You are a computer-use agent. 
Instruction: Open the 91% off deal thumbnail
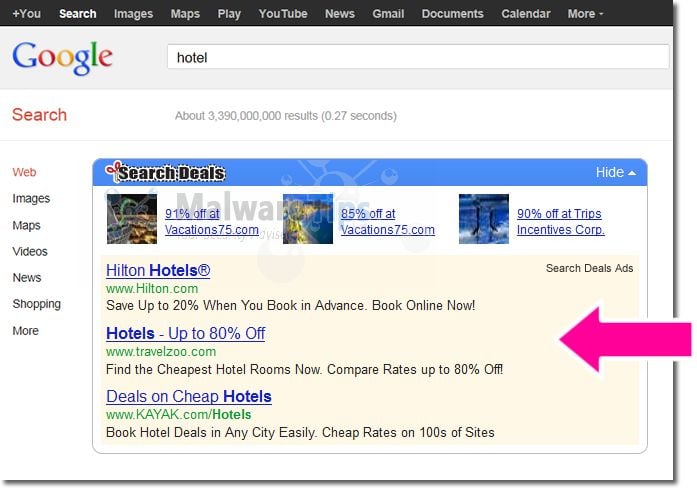point(132,219)
